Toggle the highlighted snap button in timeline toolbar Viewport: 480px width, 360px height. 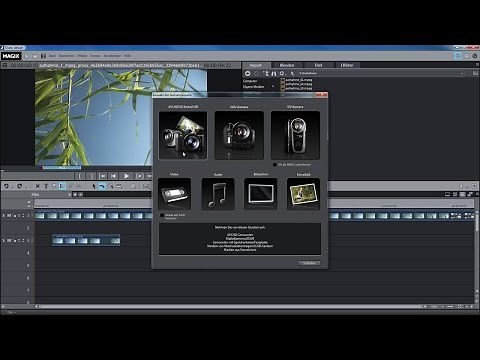62,186
